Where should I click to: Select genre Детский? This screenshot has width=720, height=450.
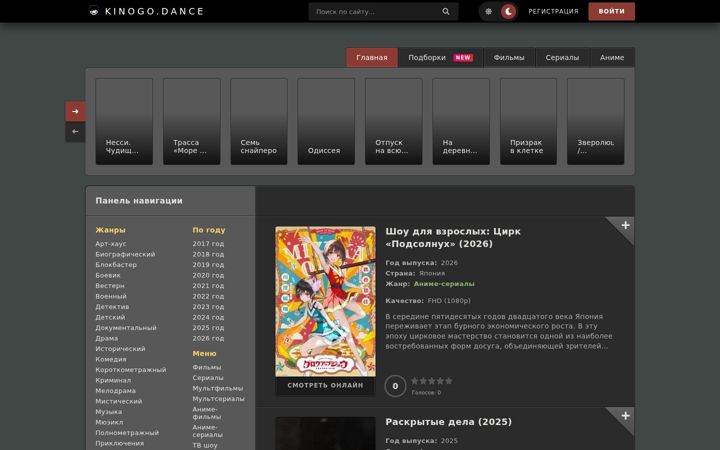tap(110, 317)
